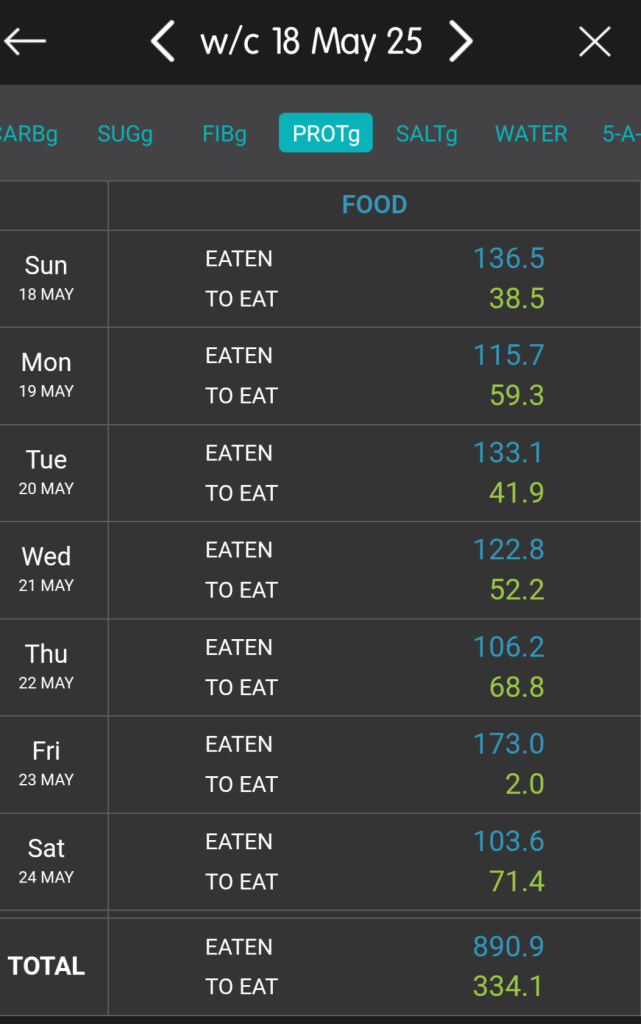Tap the TOTAL row label
This screenshot has width=641, height=1024.
(x=46, y=966)
